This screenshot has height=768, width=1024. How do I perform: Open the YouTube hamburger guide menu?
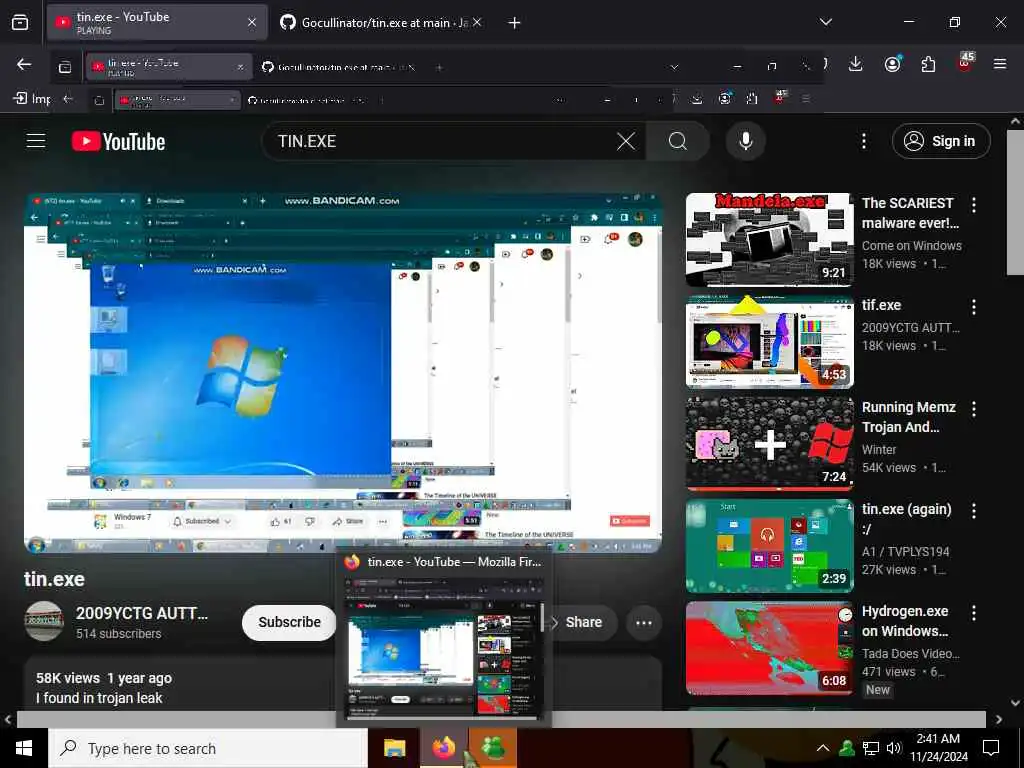[36, 141]
